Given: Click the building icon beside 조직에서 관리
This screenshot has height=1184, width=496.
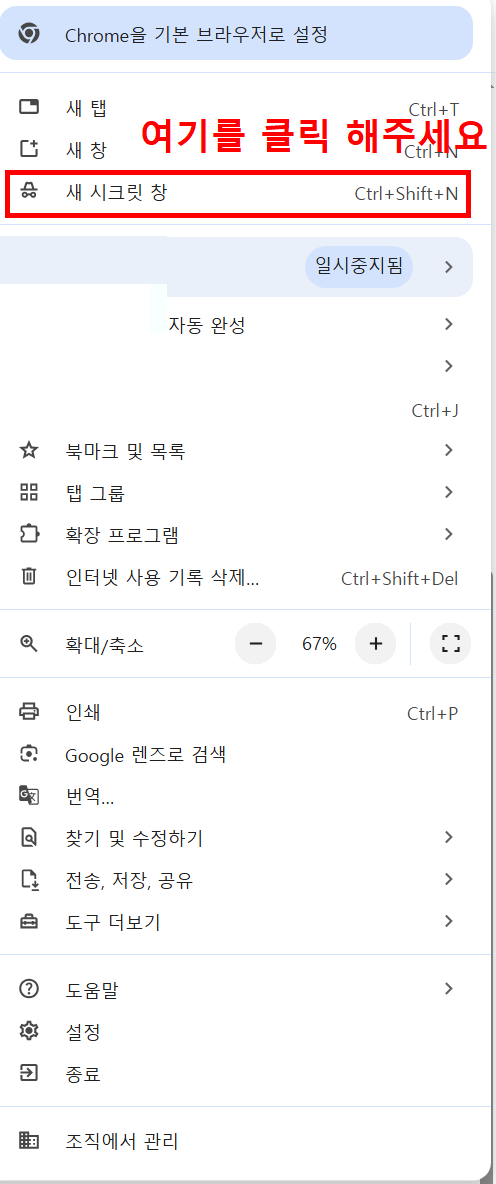Looking at the screenshot, I should point(29,1141).
